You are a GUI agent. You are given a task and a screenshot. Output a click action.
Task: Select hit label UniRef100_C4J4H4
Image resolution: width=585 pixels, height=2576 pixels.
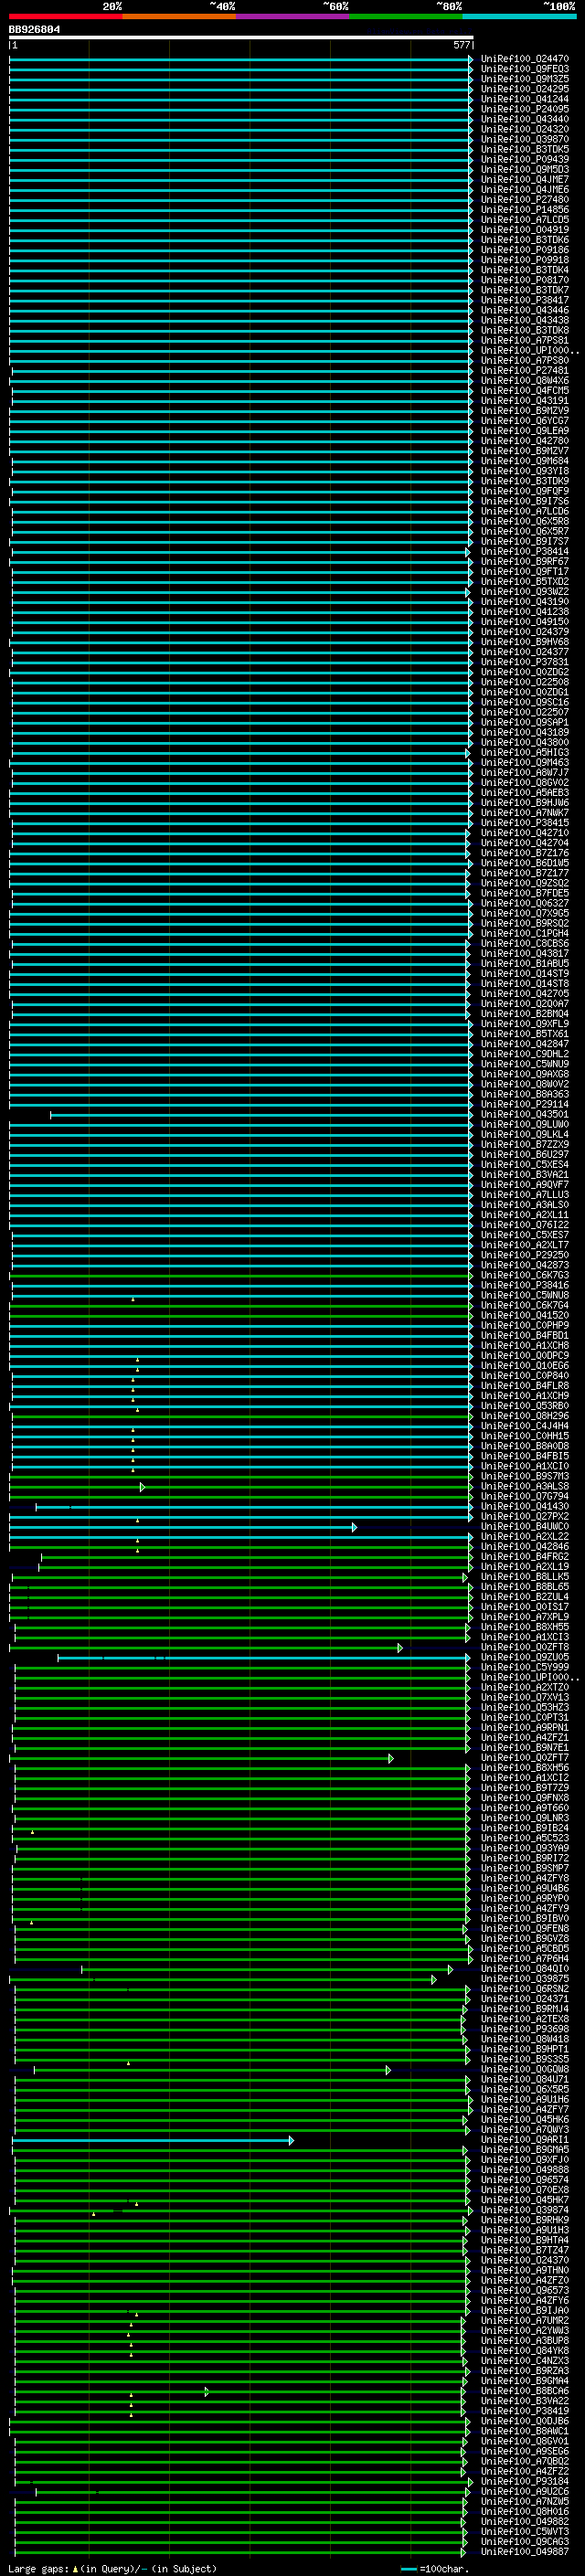tap(524, 1426)
